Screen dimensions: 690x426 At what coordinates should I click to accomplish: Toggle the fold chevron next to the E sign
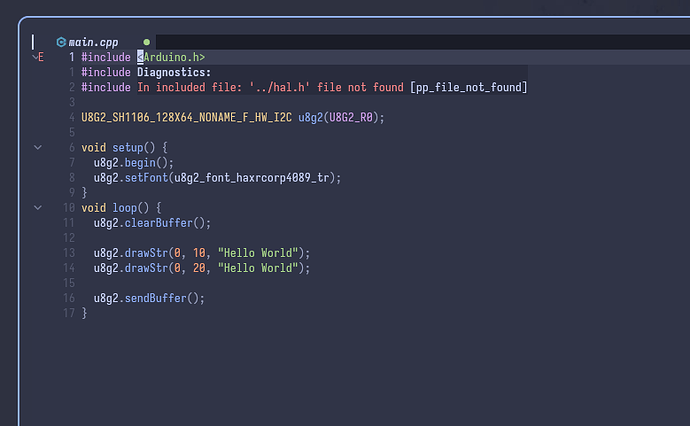click(x=35, y=57)
